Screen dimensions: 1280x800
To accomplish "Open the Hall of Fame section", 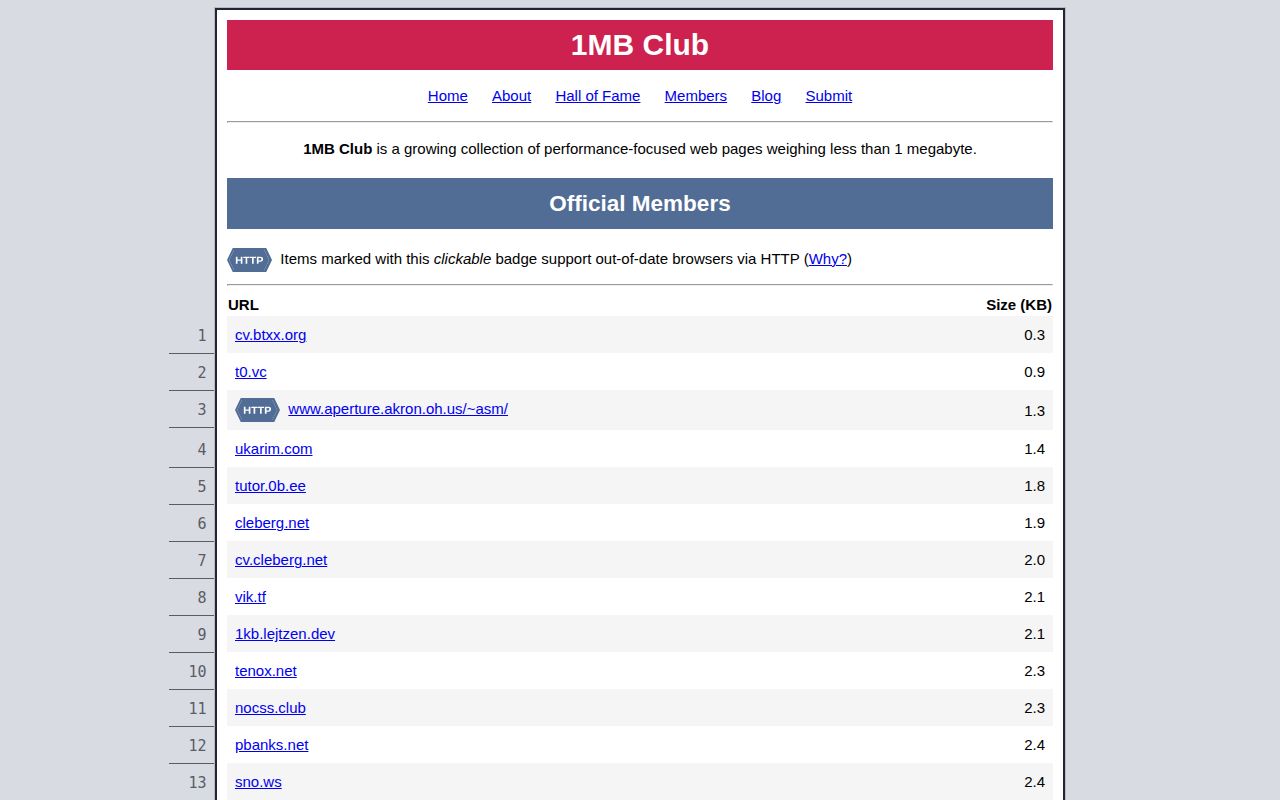I will [597, 96].
